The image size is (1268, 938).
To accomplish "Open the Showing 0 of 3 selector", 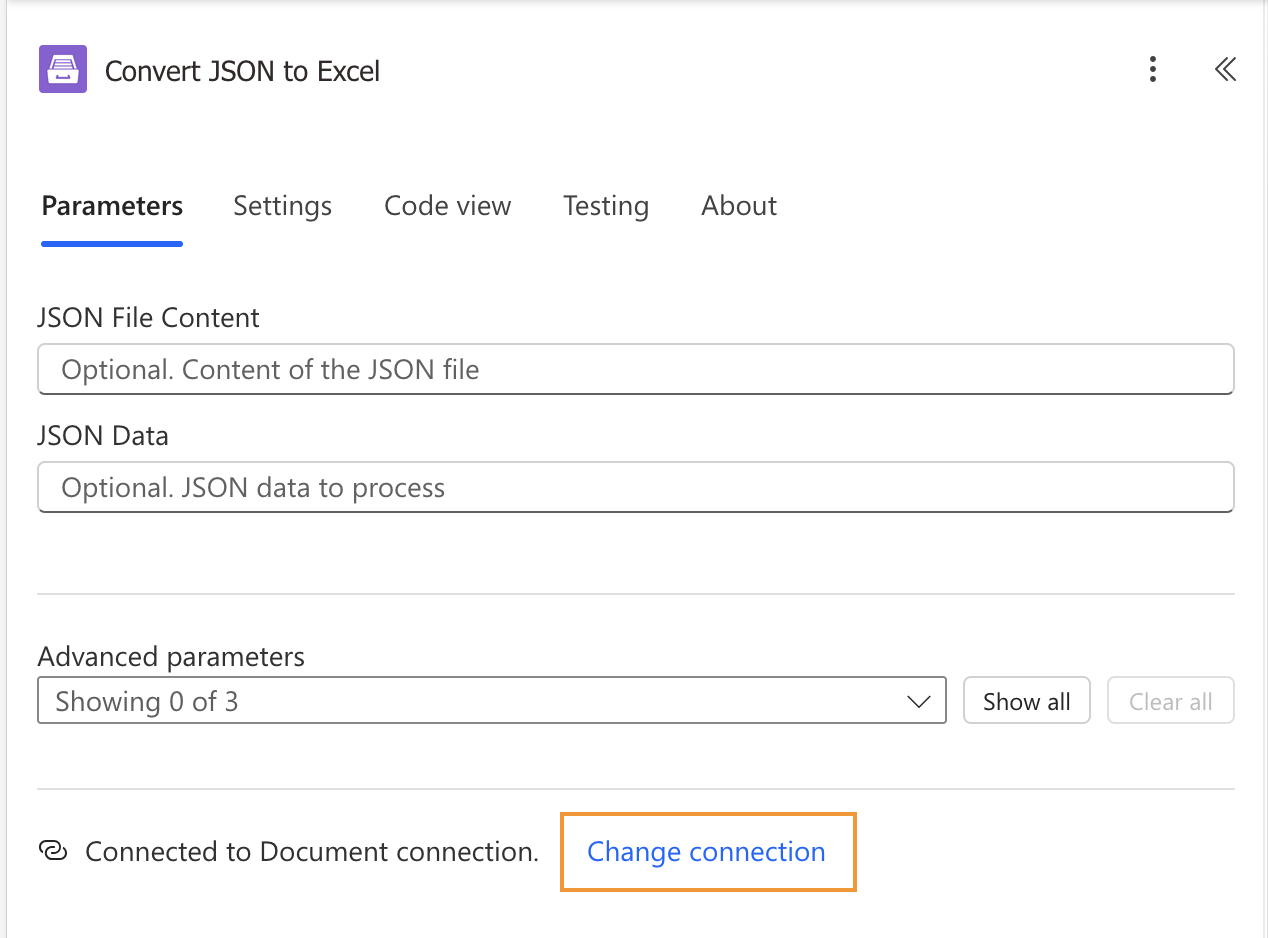I will 492,700.
